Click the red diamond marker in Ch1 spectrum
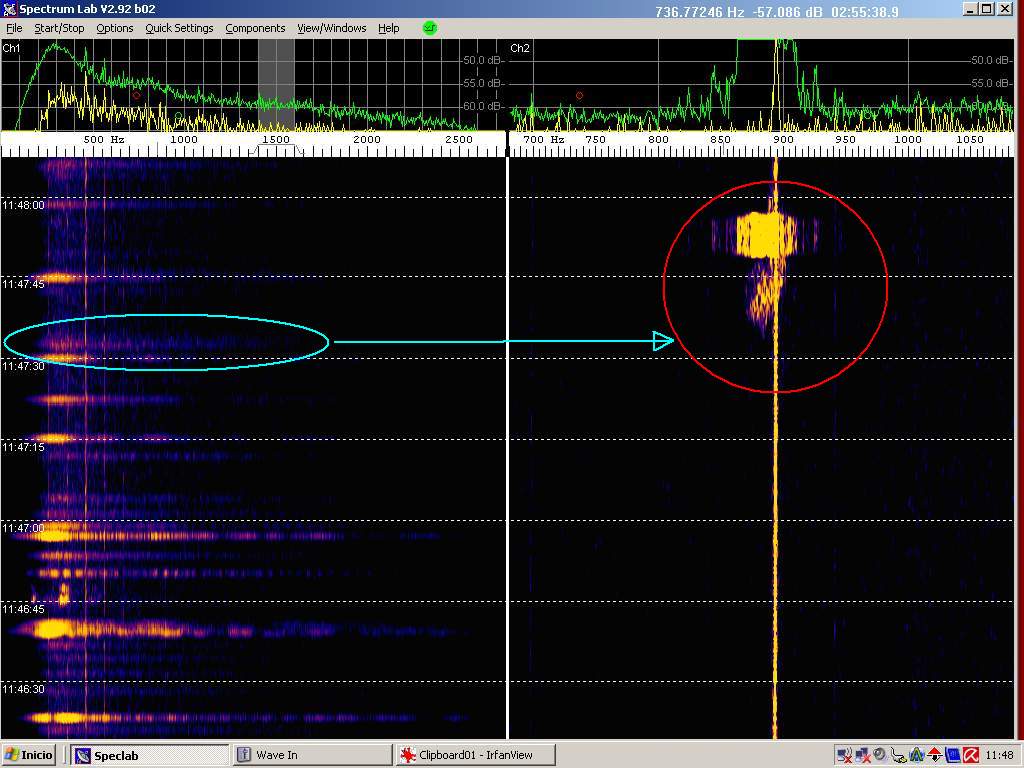The width and height of the screenshot is (1024, 768). [x=137, y=95]
